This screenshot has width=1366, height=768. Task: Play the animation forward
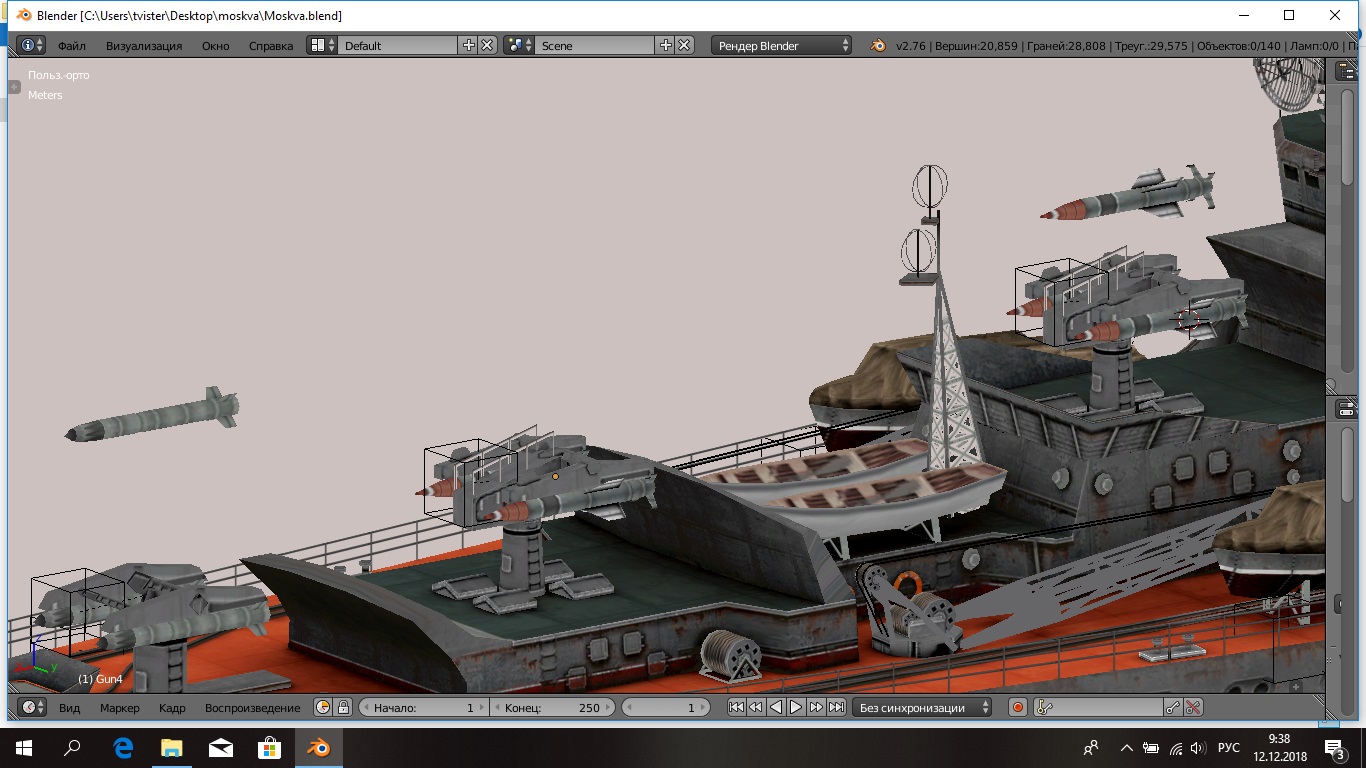point(796,707)
